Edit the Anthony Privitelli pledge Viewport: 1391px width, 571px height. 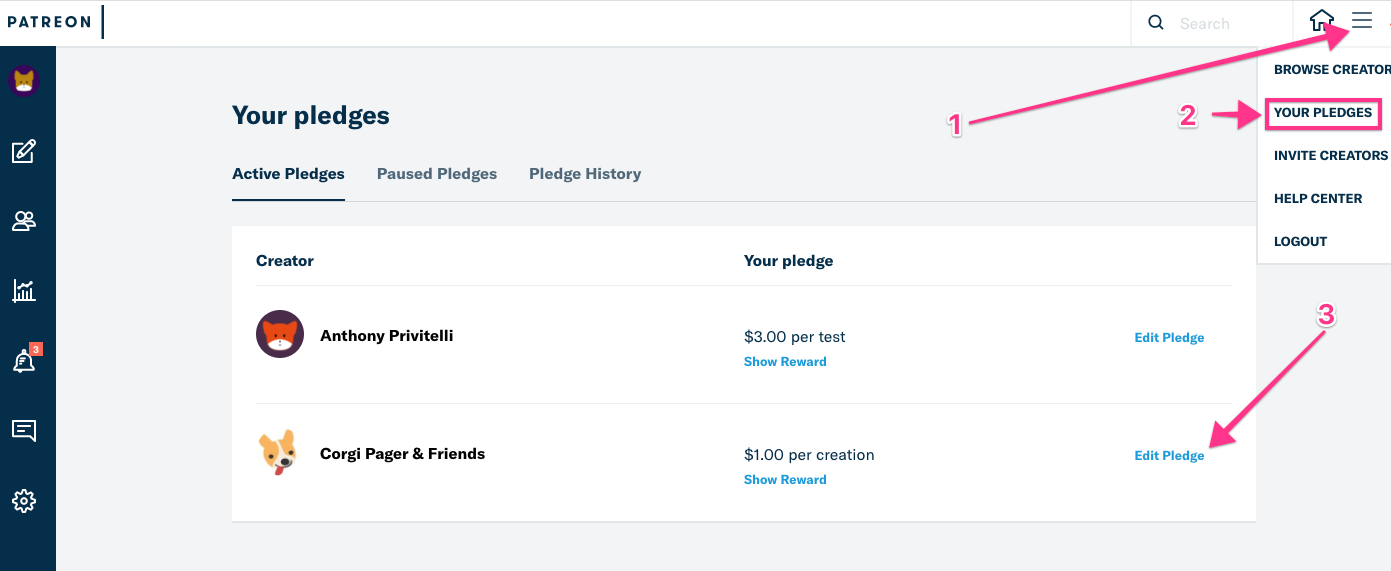[x=1169, y=338]
